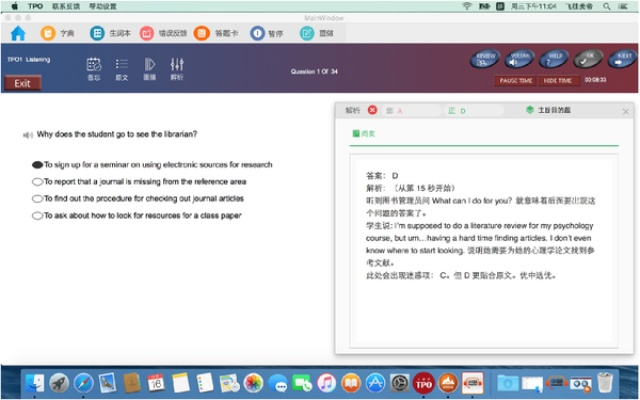This screenshot has width=640, height=400.
Task: Open FaceTime from the Dock
Action: tap(302, 383)
